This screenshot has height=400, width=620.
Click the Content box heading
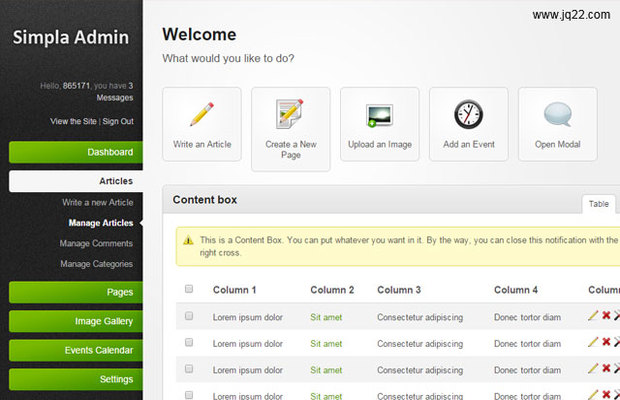click(205, 200)
